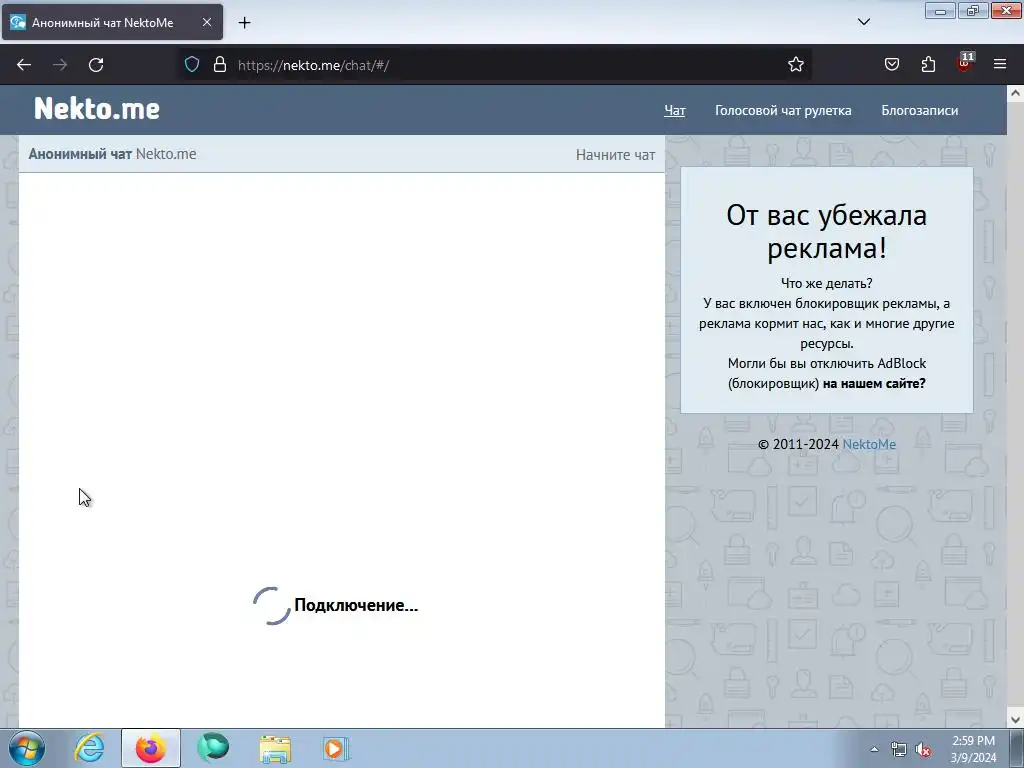
Task: Select the Анонимный чат NektoMe tab
Action: click(x=112, y=22)
